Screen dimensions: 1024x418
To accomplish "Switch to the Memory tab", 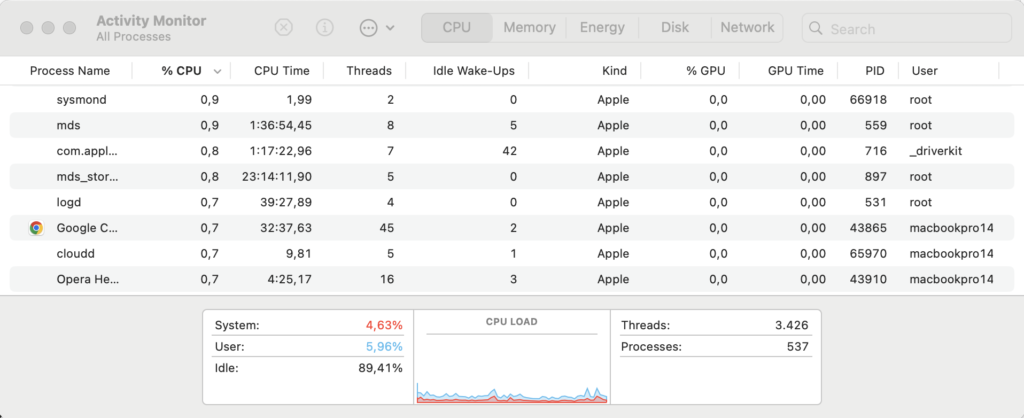I will 529,27.
